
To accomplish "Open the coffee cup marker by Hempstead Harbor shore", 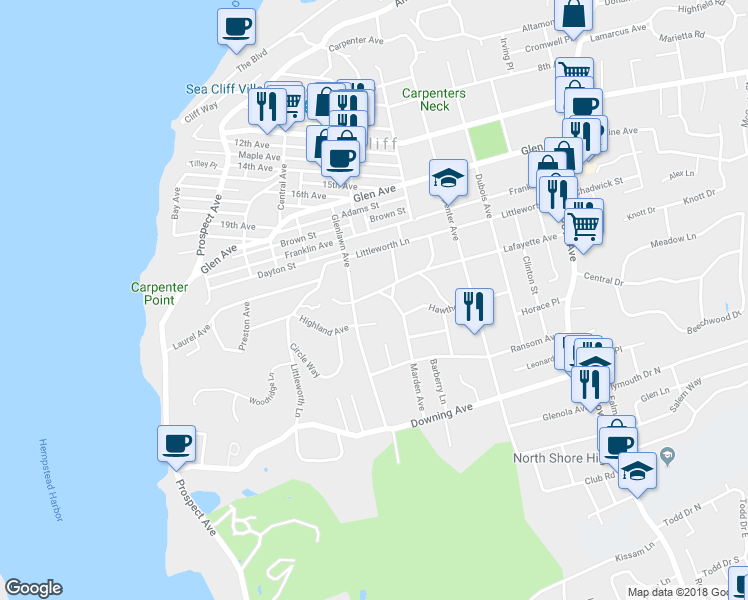I will click(177, 445).
